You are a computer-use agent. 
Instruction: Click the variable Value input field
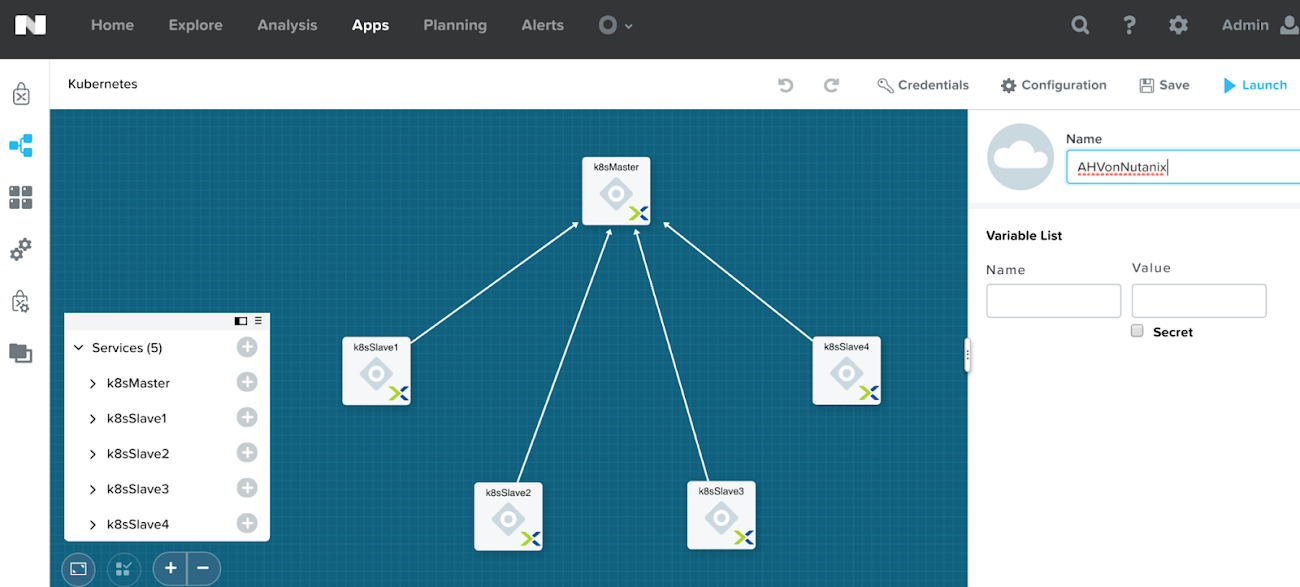pyautogui.click(x=1199, y=301)
